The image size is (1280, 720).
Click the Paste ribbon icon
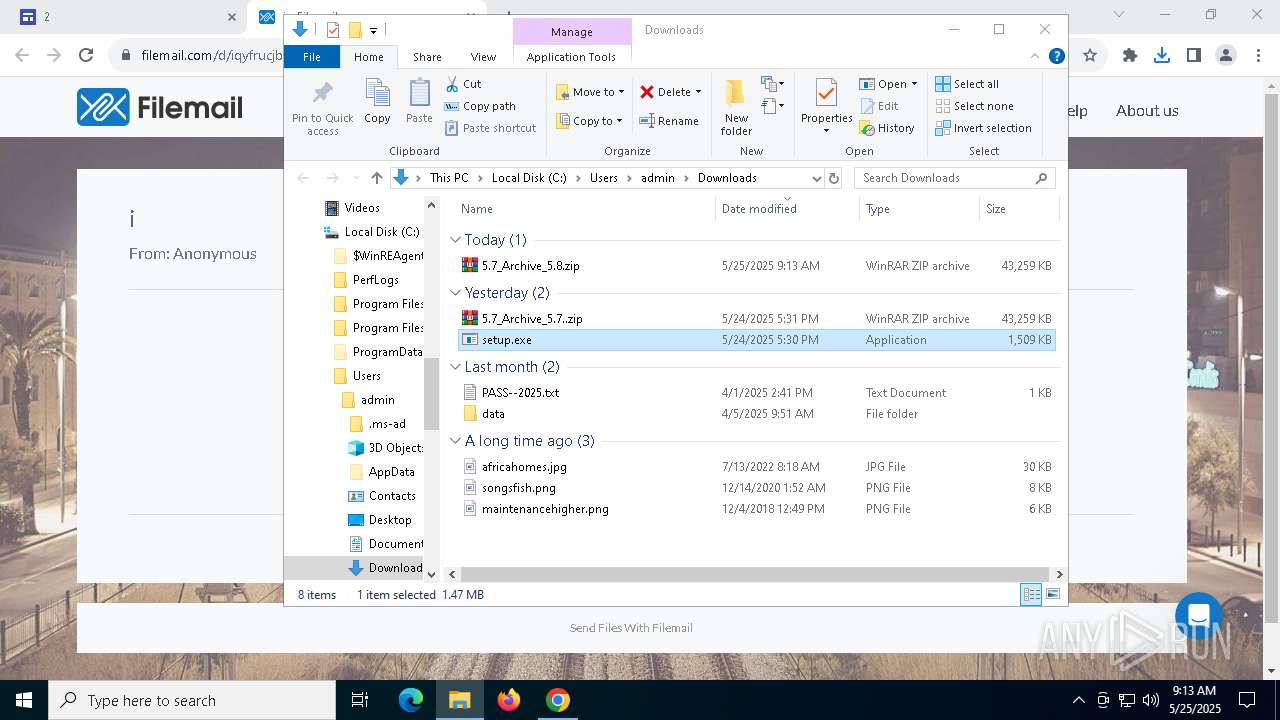click(419, 102)
